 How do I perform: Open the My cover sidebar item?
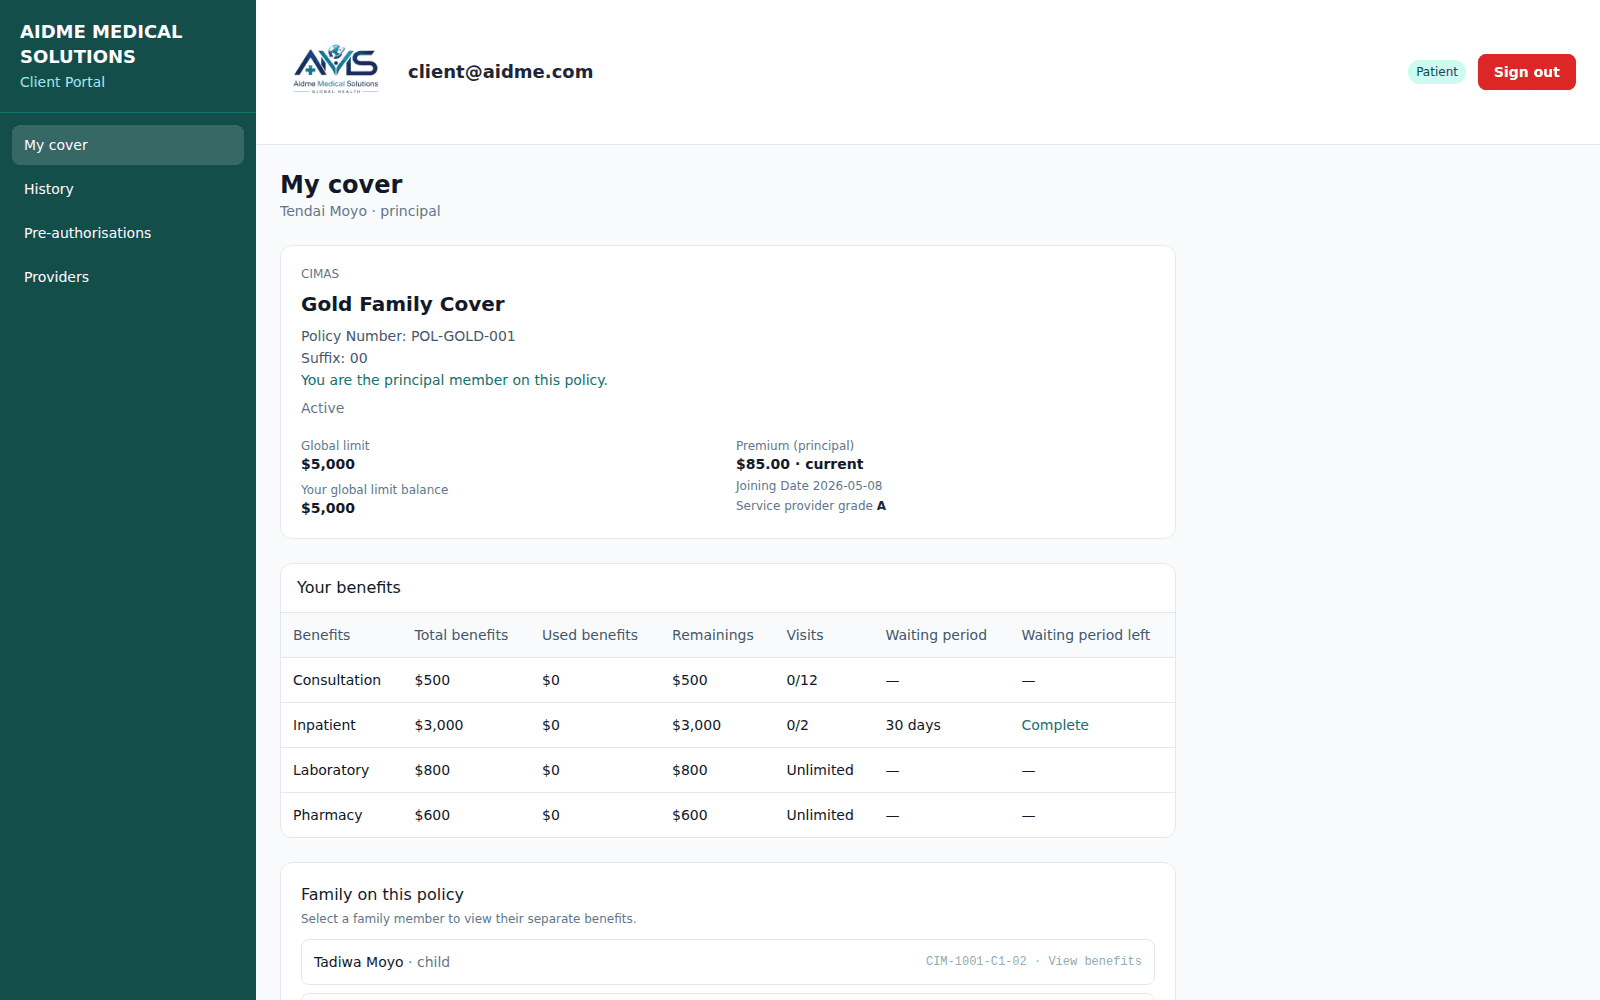128,145
